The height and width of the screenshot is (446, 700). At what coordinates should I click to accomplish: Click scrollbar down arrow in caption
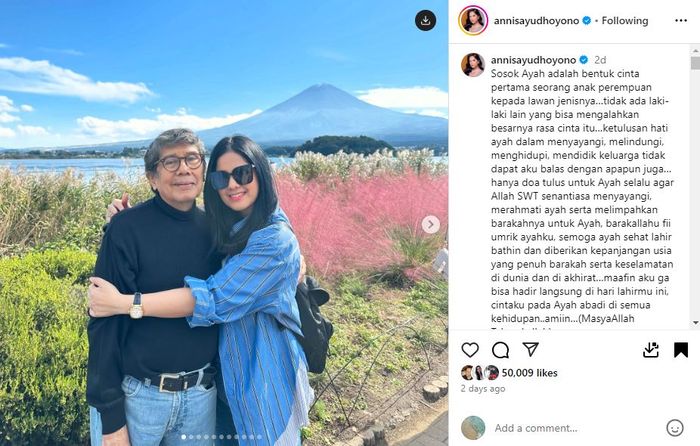point(695,322)
